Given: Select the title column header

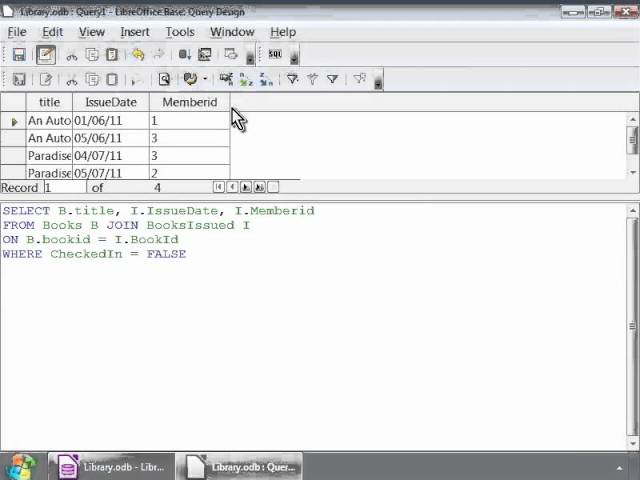Looking at the screenshot, I should (x=49, y=102).
